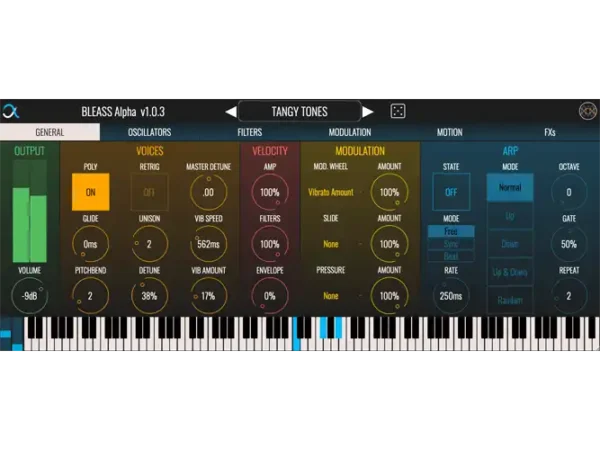Click the VIB AMOUNT 17% knob
The height and width of the screenshot is (450, 600).
pos(208,296)
